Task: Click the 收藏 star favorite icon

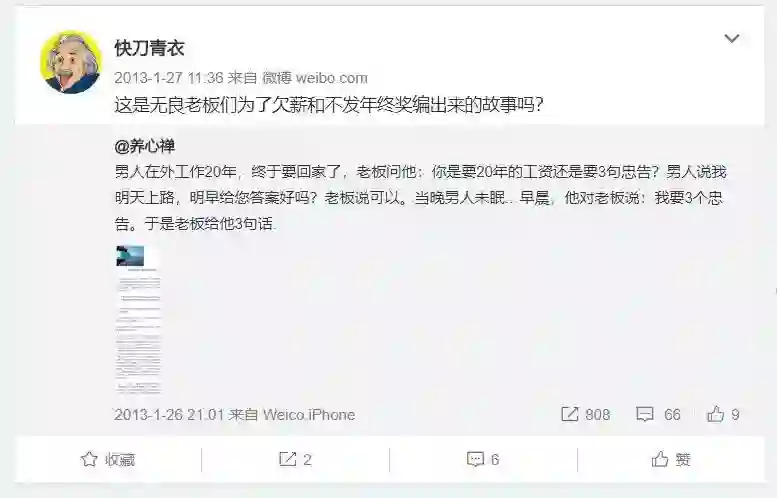Action: pyautogui.click(x=89, y=459)
